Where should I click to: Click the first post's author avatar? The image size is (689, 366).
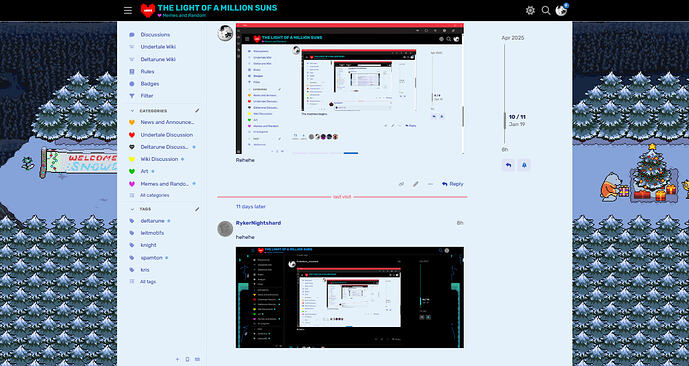click(x=225, y=33)
